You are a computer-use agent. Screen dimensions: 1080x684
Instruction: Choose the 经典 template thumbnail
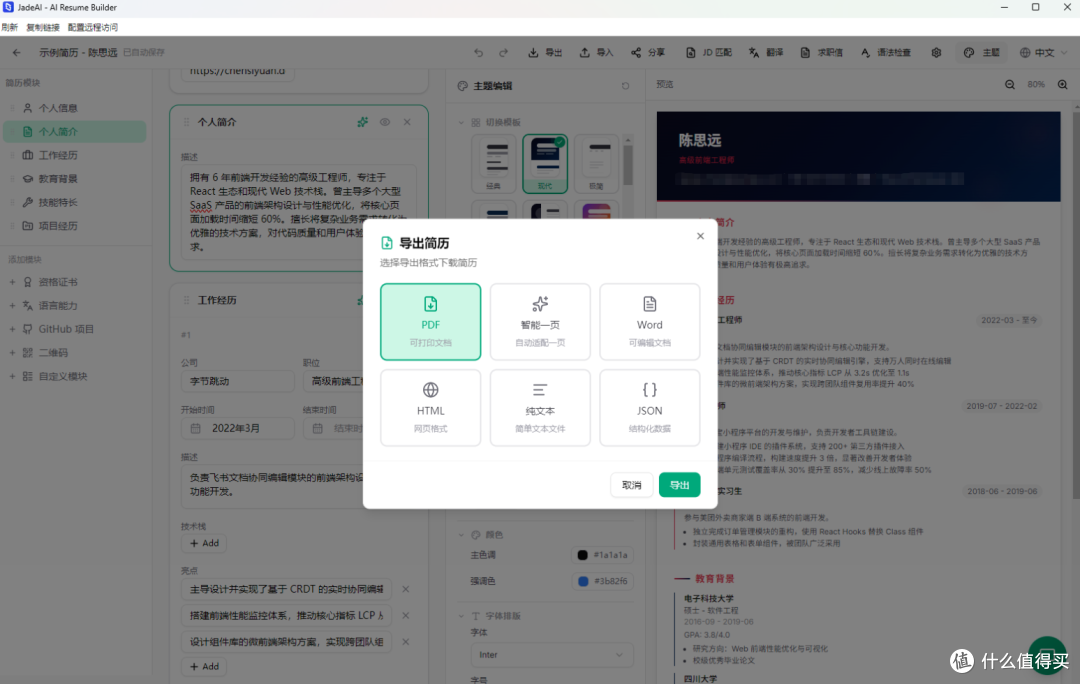tap(494, 163)
